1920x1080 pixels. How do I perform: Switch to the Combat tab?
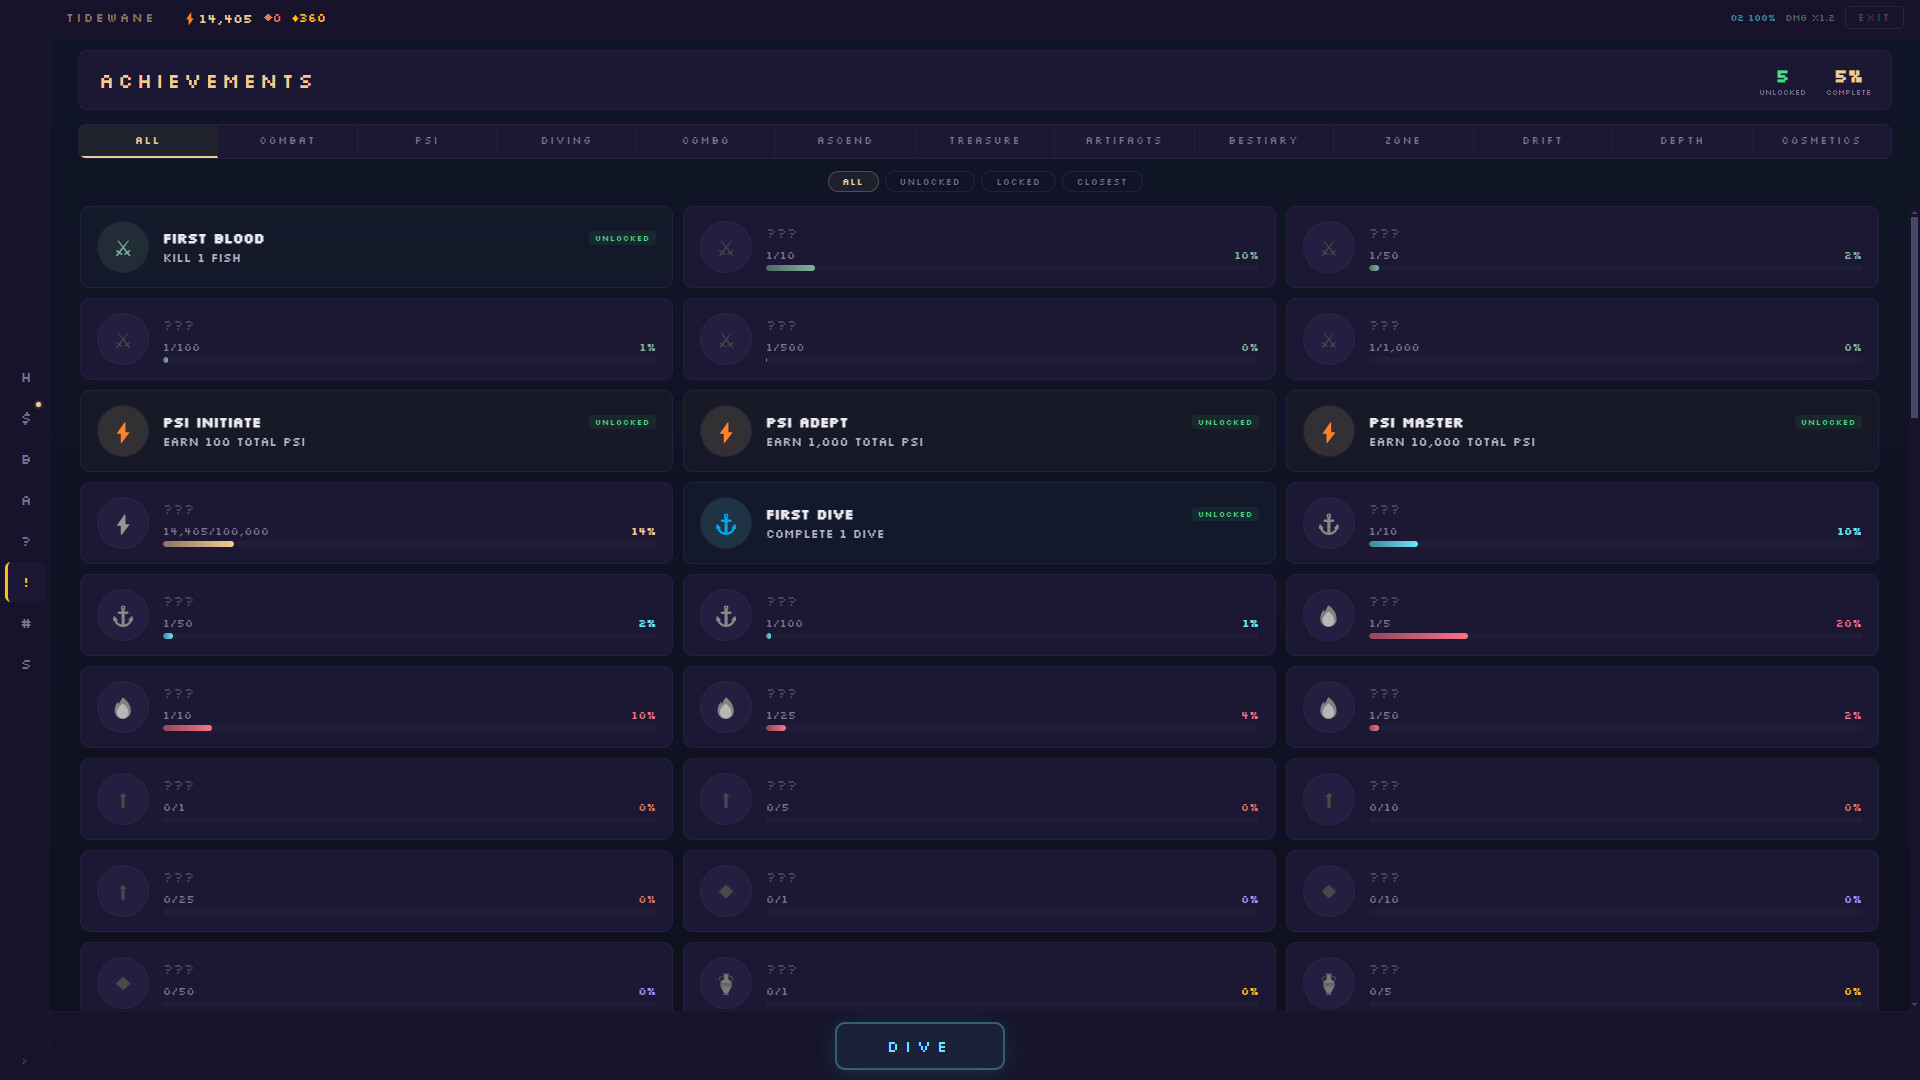coord(287,141)
